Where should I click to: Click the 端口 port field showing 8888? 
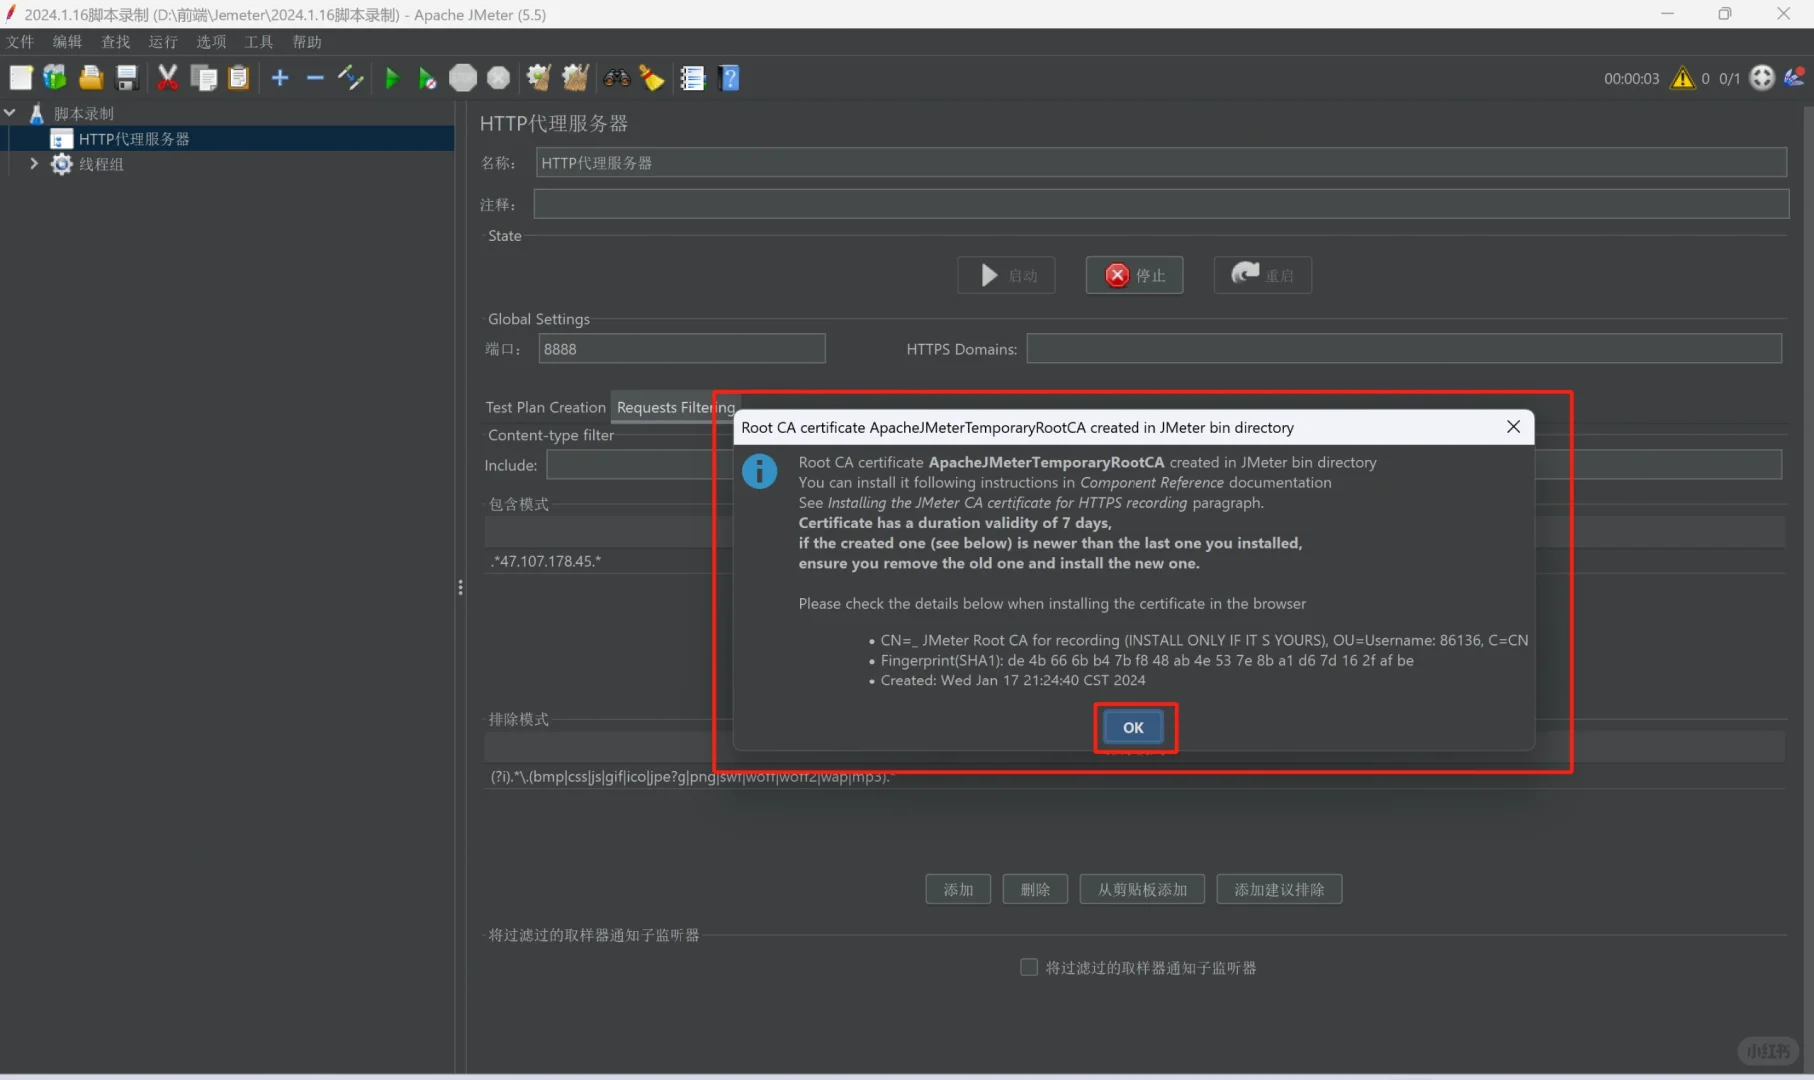coord(682,349)
